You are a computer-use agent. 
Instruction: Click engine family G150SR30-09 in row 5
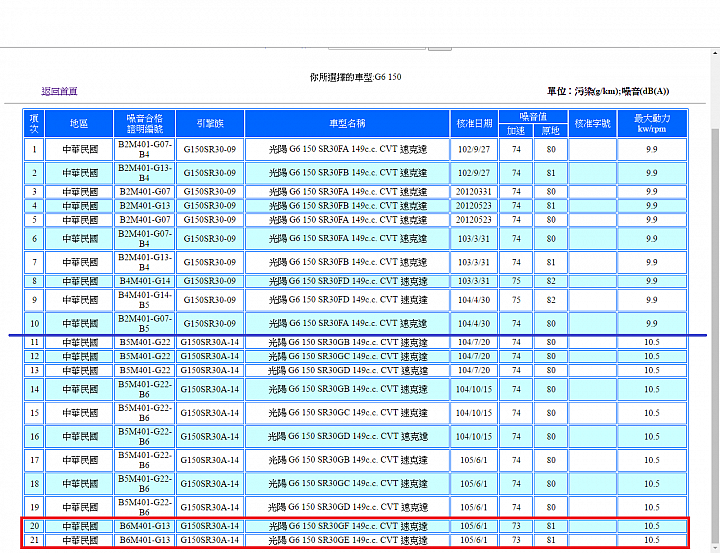click(210, 220)
